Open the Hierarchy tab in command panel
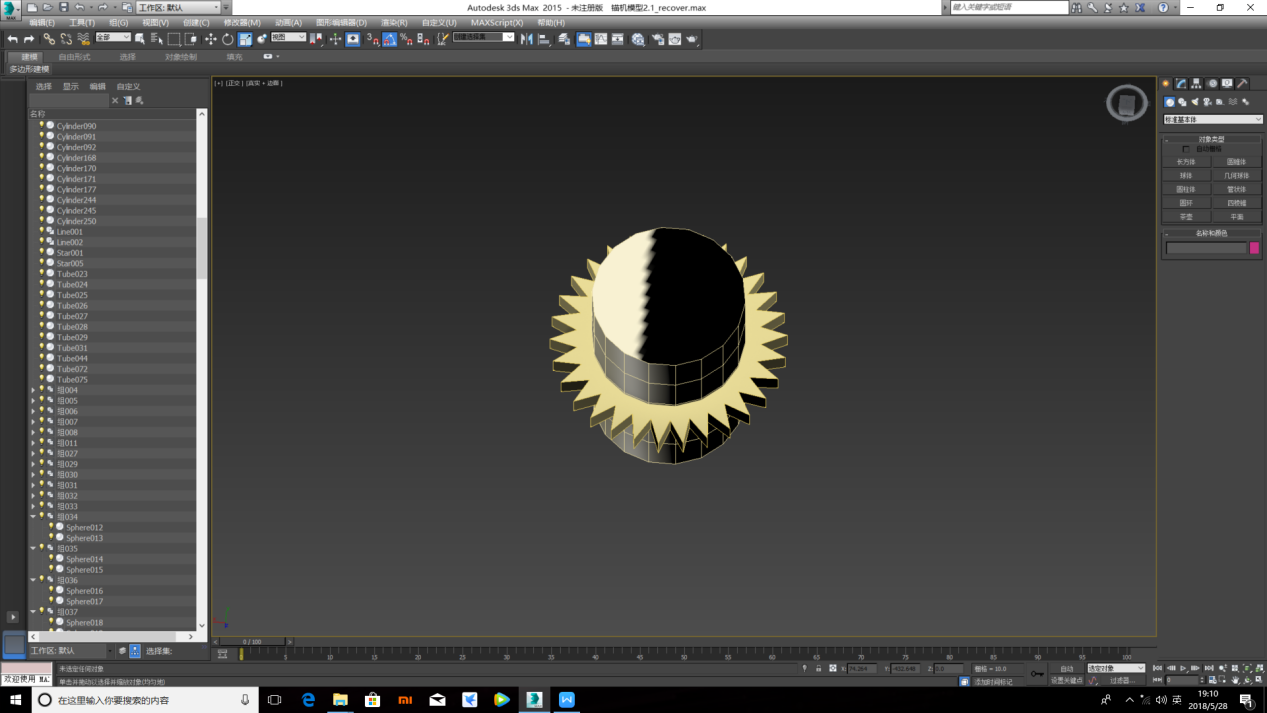The height and width of the screenshot is (713, 1267). pyautogui.click(x=1196, y=84)
